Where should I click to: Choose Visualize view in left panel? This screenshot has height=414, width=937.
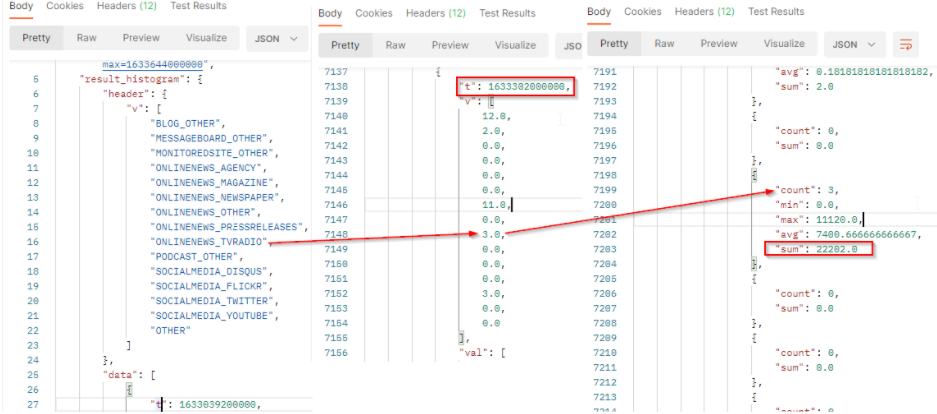(x=206, y=39)
